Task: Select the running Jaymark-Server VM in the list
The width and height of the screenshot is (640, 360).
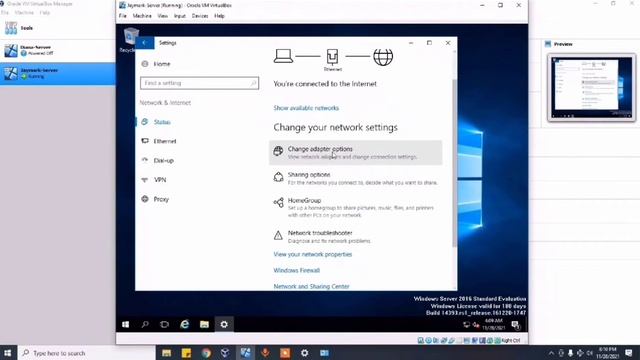Action: pos(57,73)
